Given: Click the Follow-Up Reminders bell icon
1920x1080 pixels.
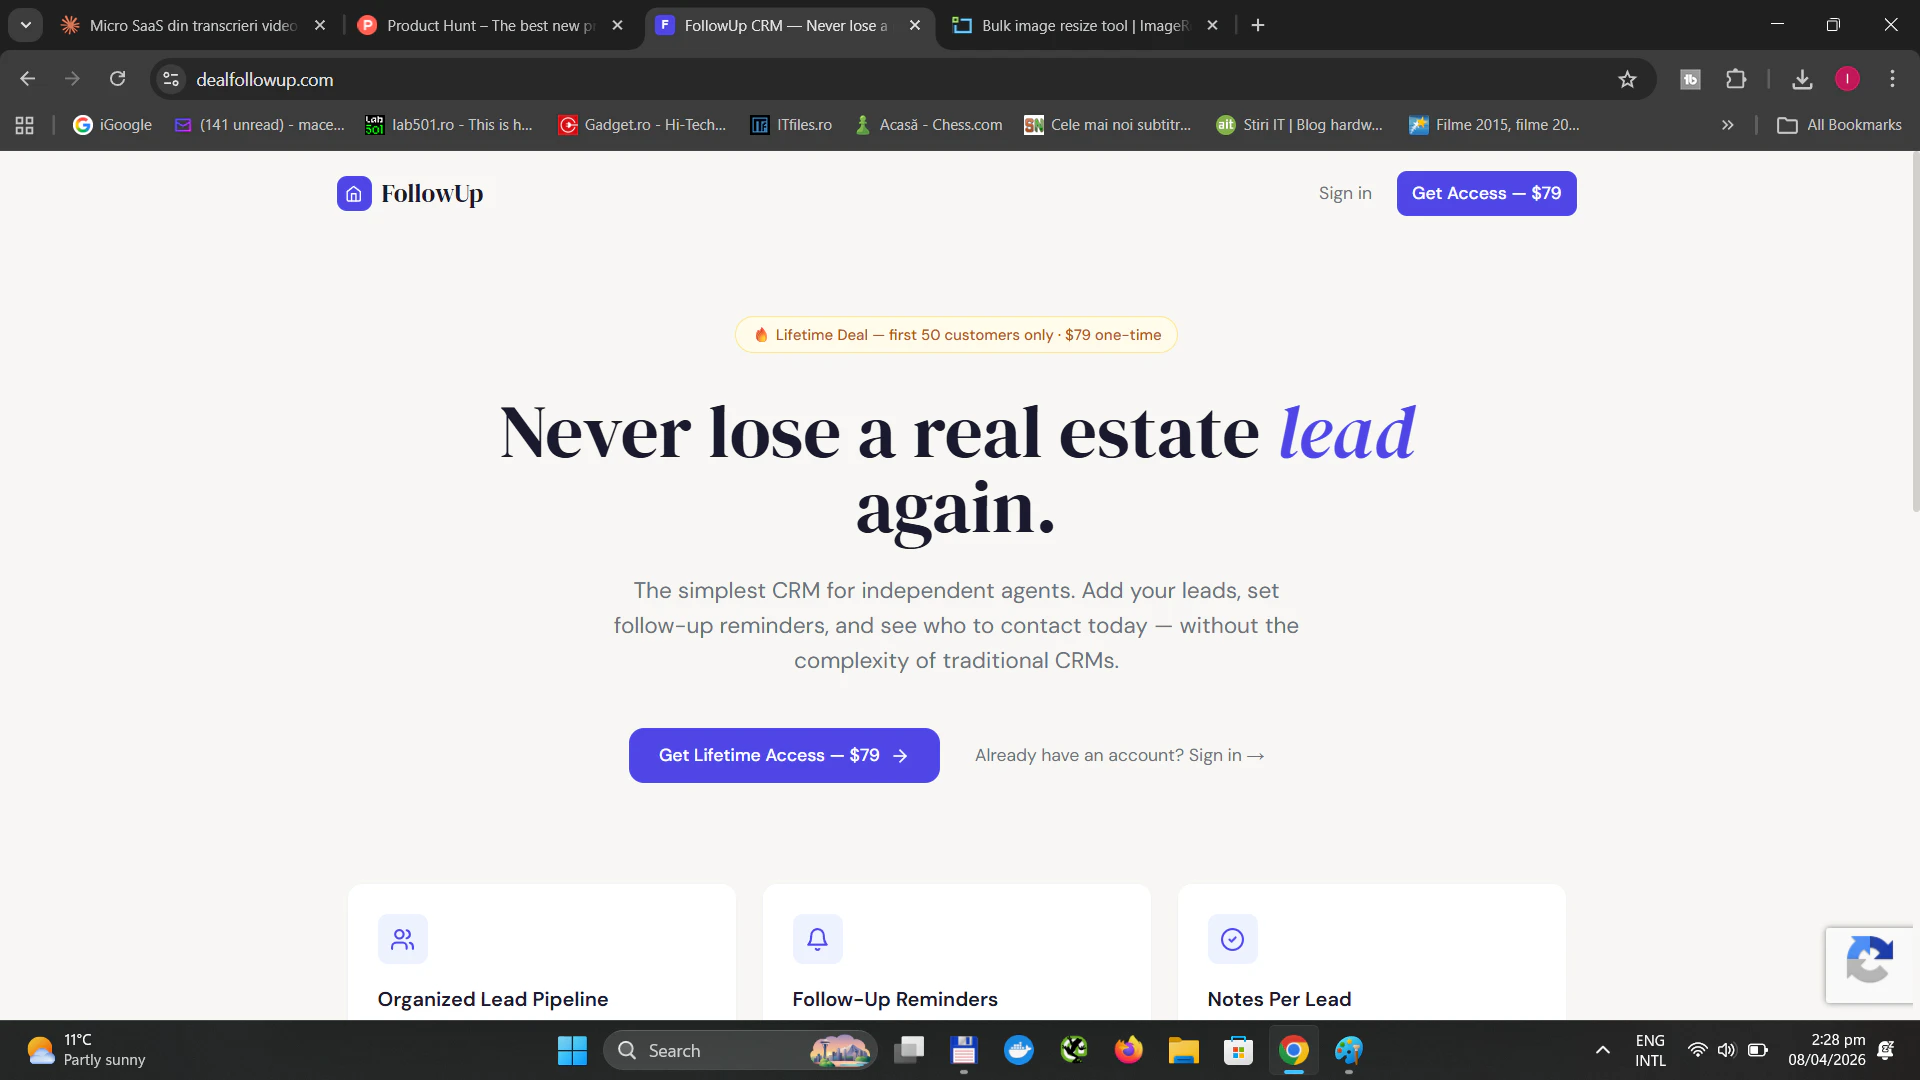Looking at the screenshot, I should point(817,939).
